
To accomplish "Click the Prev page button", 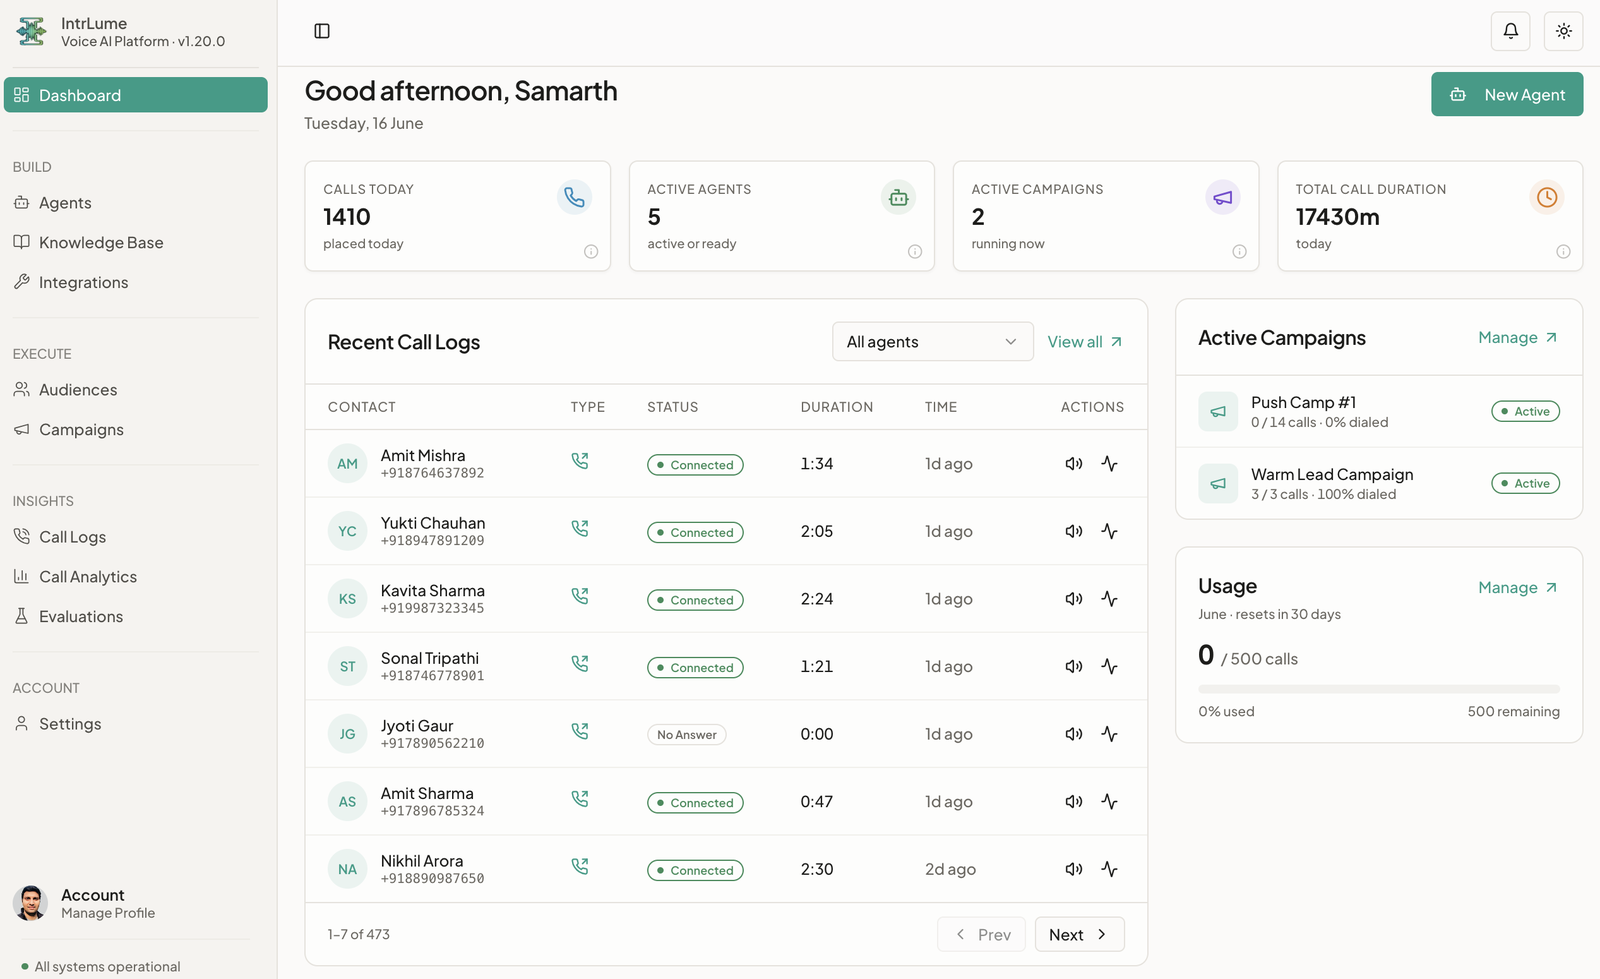I will (981, 934).
